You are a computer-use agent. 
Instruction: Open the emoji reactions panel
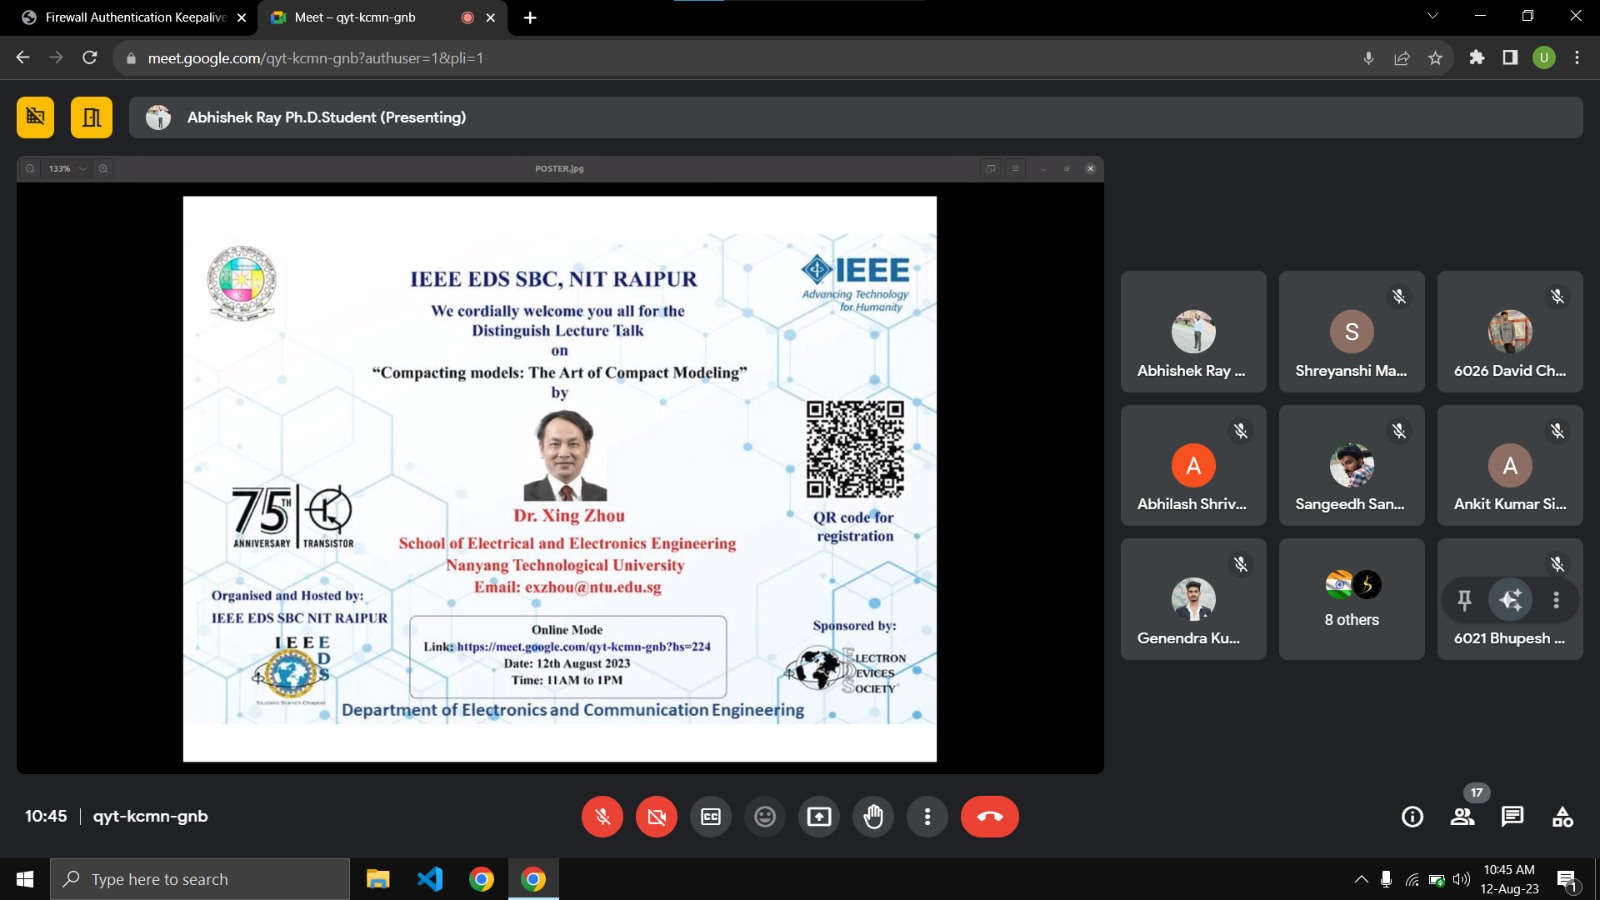765,817
